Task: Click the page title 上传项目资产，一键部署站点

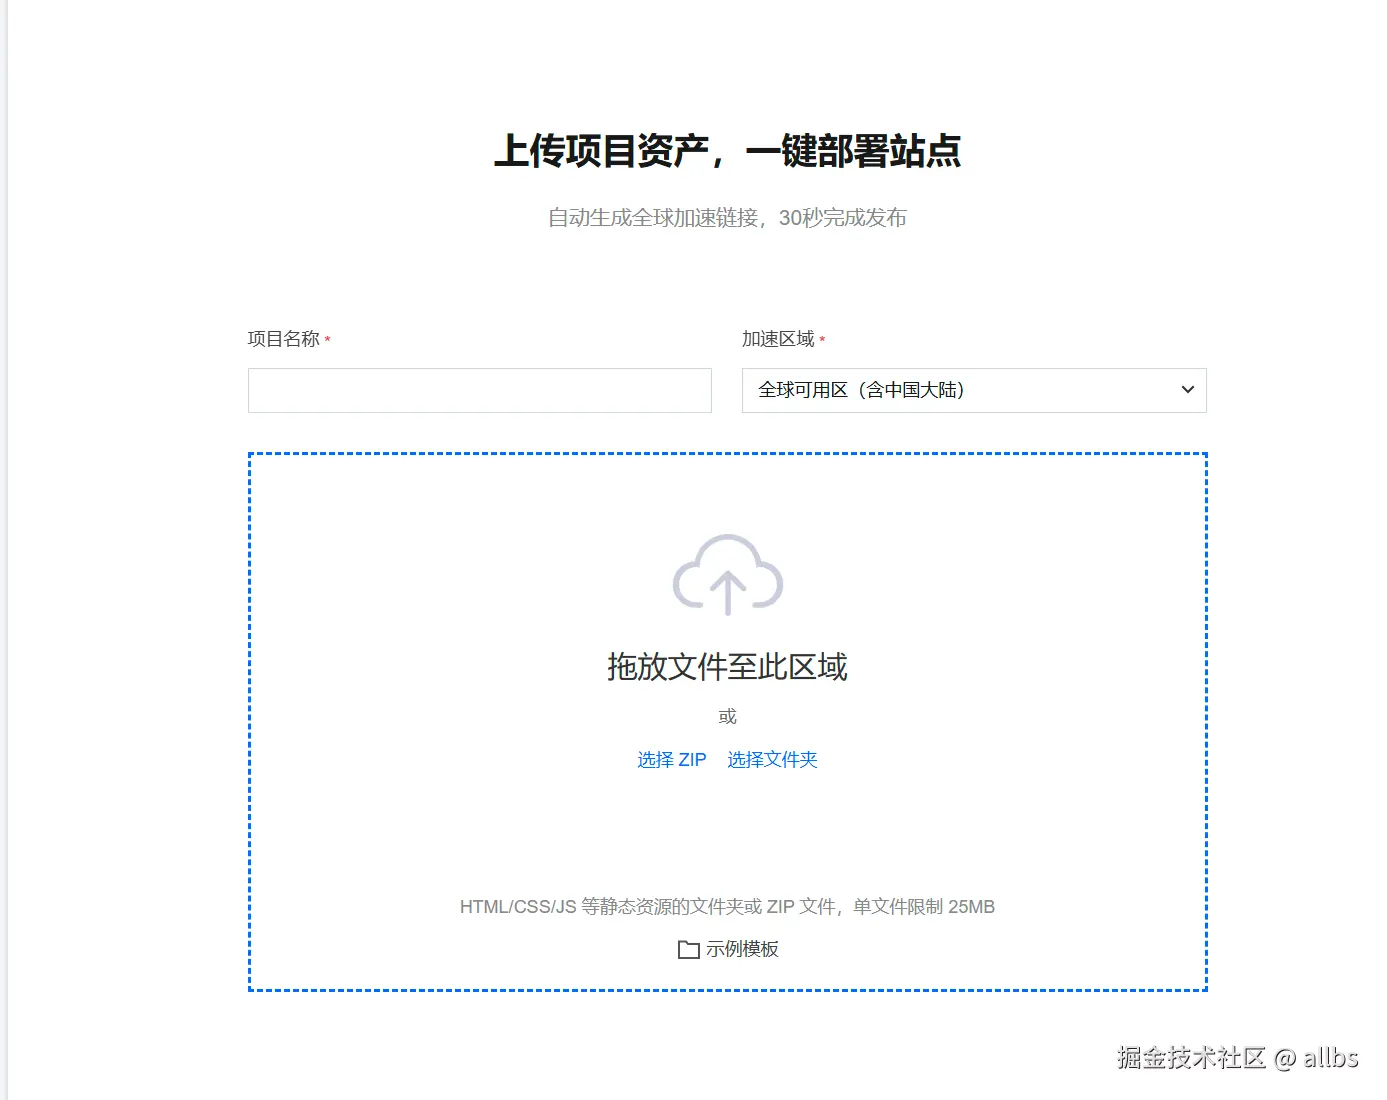Action: pyautogui.click(x=729, y=153)
